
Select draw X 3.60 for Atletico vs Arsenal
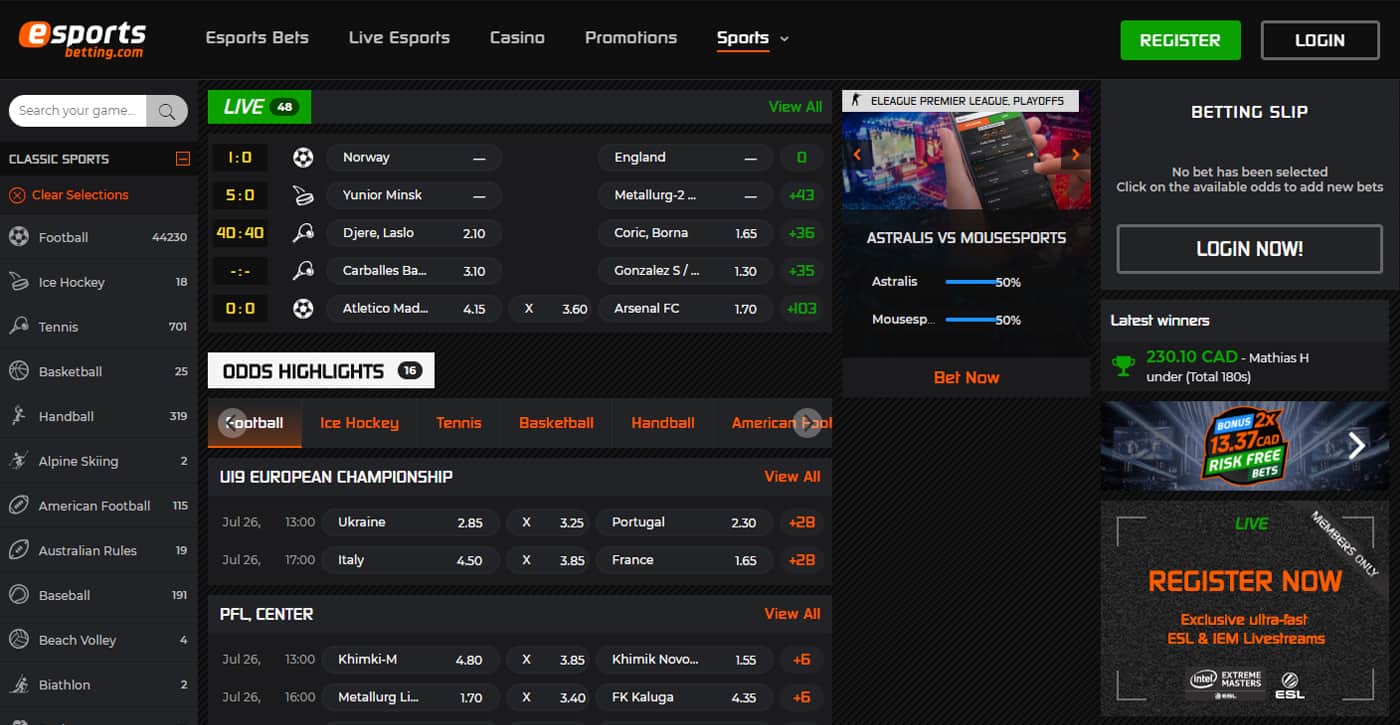pos(549,308)
